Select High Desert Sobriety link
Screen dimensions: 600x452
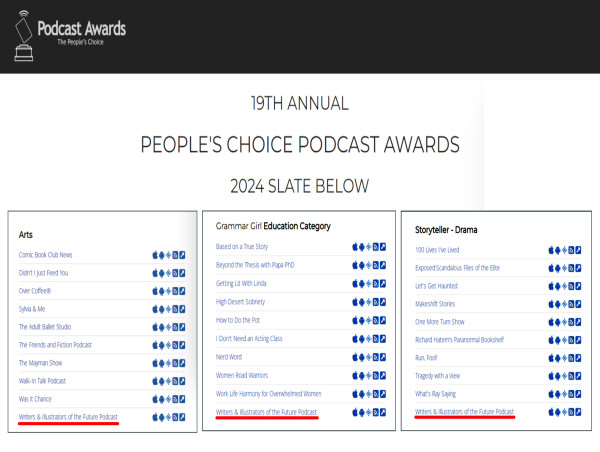tap(240, 302)
